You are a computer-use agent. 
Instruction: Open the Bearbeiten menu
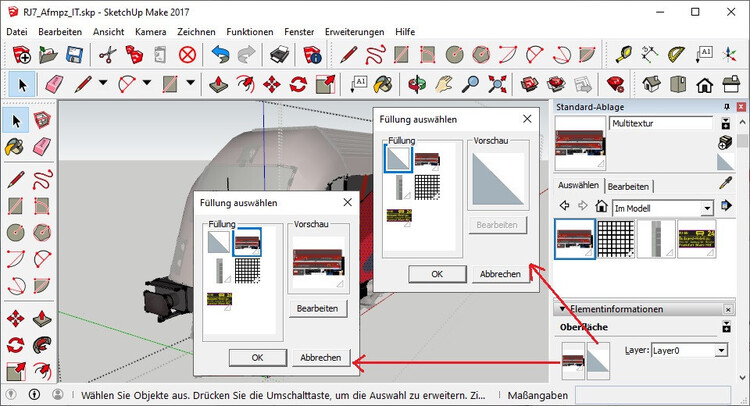tap(60, 32)
